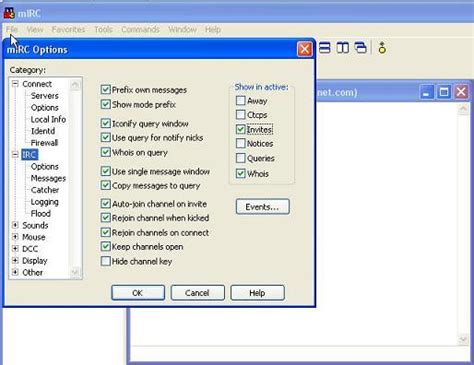474x365 pixels.
Task: Select Catcher tree item
Action: pyautogui.click(x=45, y=190)
